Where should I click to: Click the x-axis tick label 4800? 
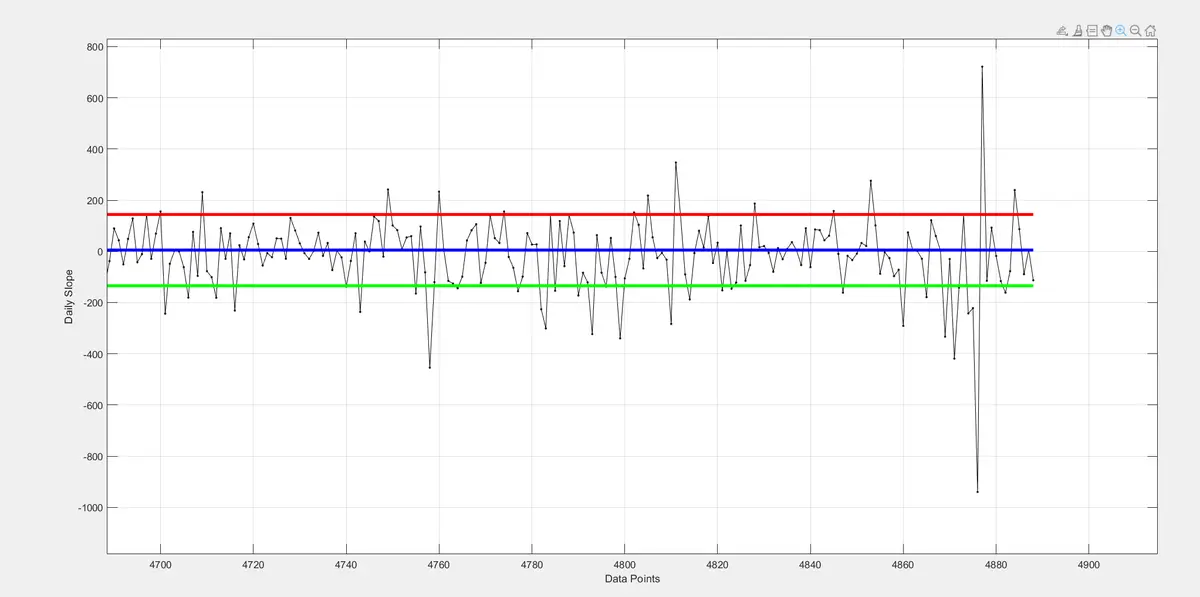pyautogui.click(x=625, y=564)
